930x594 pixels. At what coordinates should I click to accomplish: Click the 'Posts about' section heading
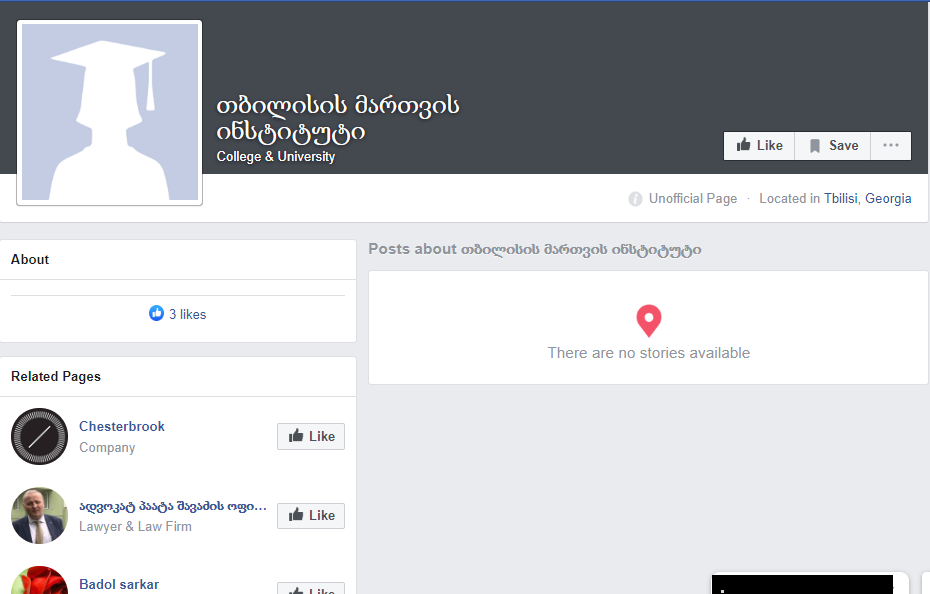tap(534, 250)
